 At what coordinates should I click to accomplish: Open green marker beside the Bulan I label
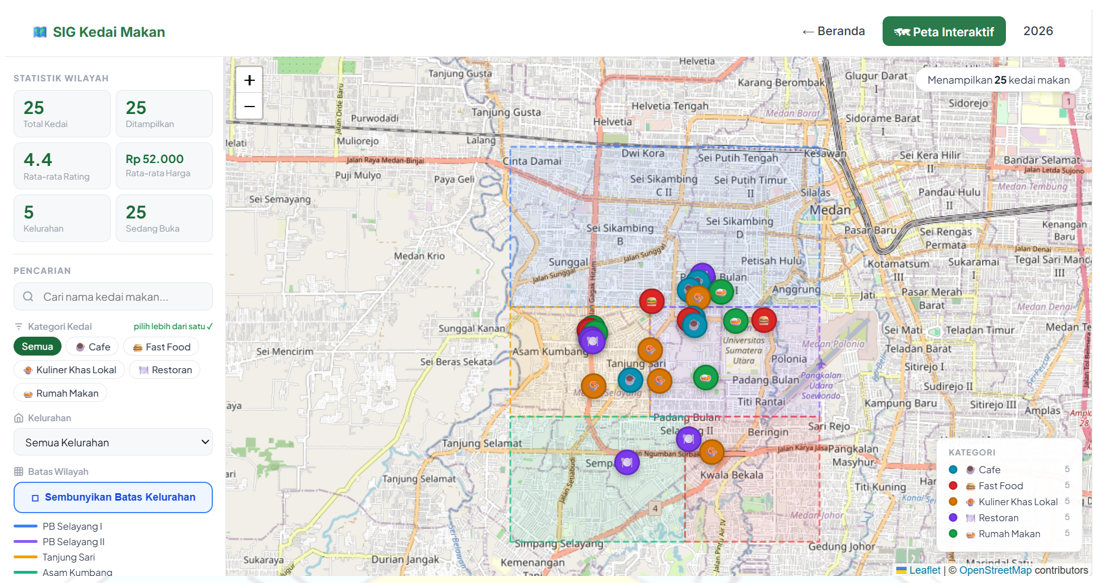tap(722, 292)
